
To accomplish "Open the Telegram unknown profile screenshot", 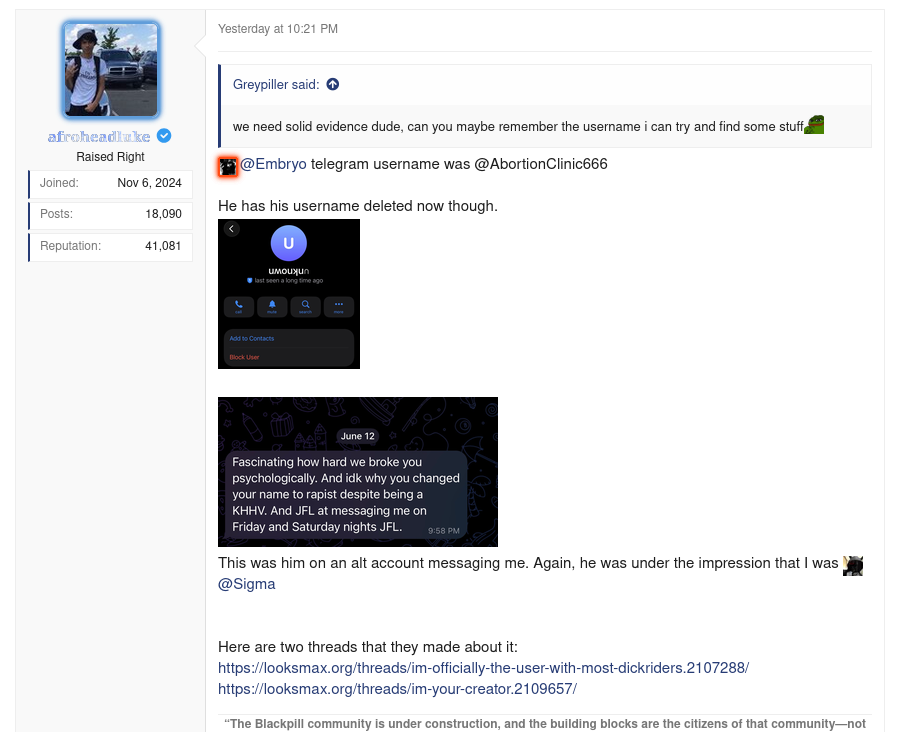I will 289,294.
